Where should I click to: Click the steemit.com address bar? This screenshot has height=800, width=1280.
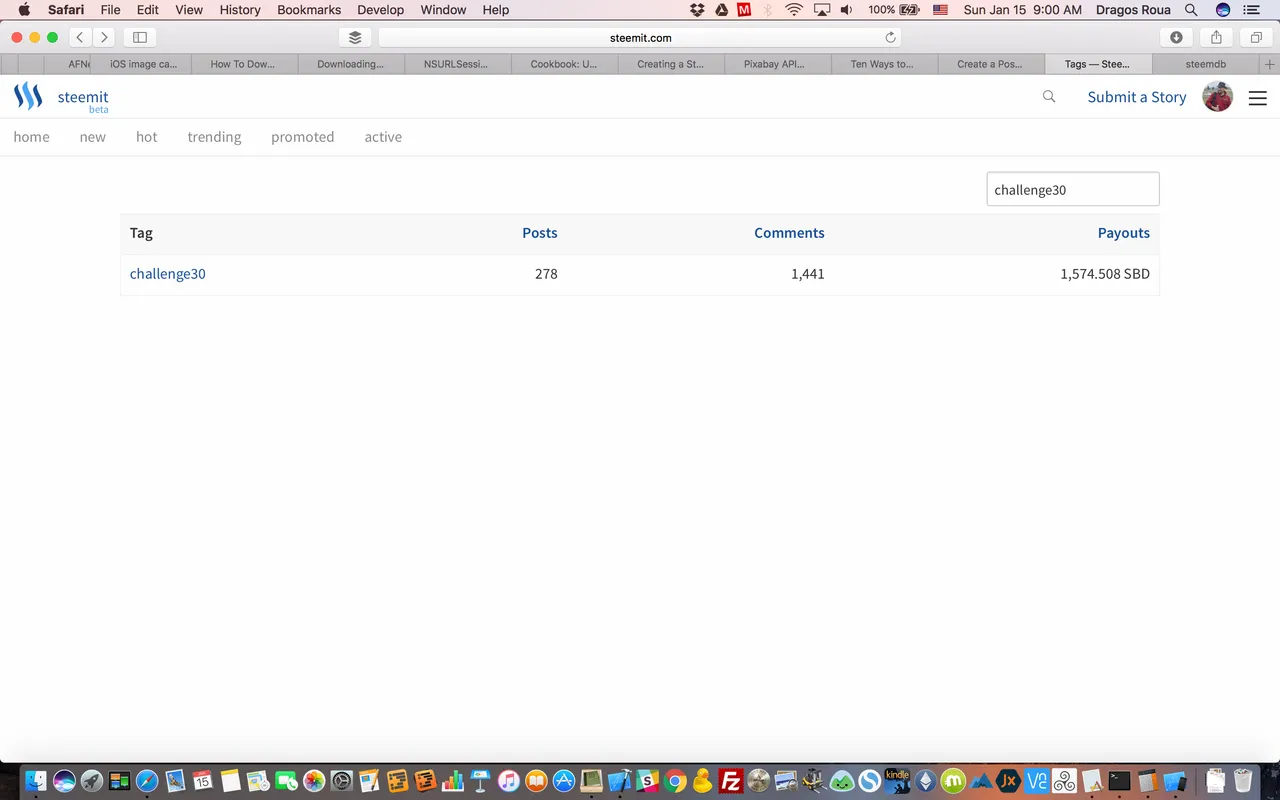640,37
